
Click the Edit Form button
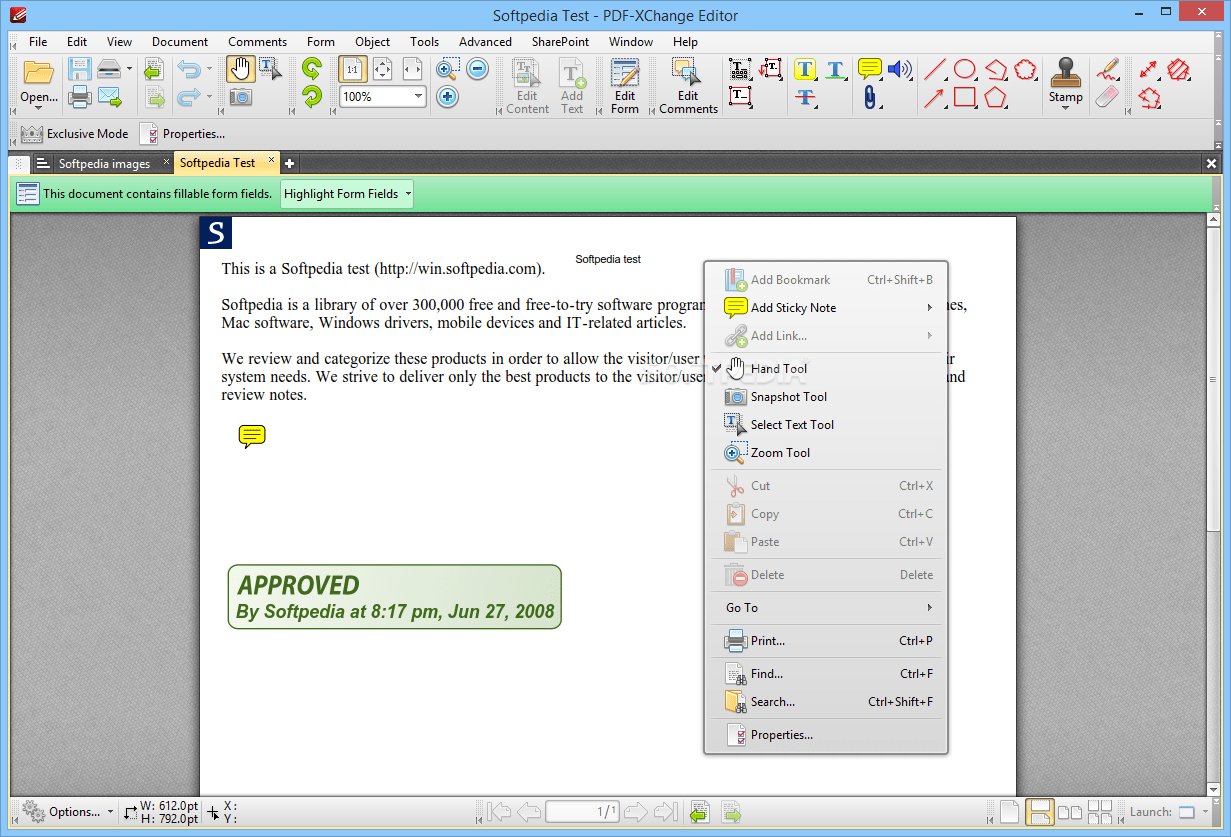point(625,86)
